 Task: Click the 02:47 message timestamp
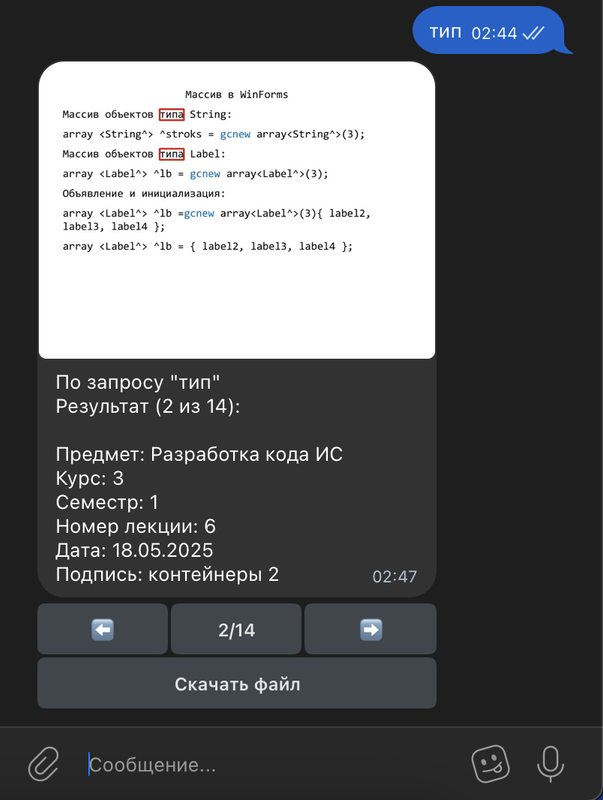394,577
